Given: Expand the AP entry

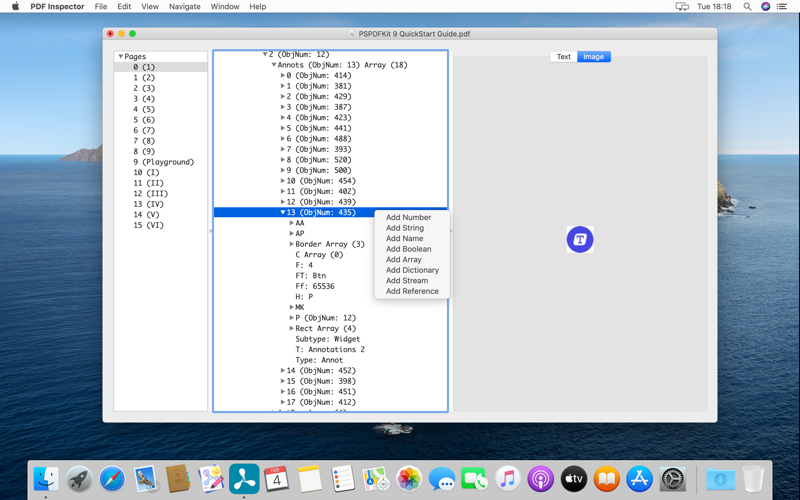Looking at the screenshot, I should pos(291,234).
